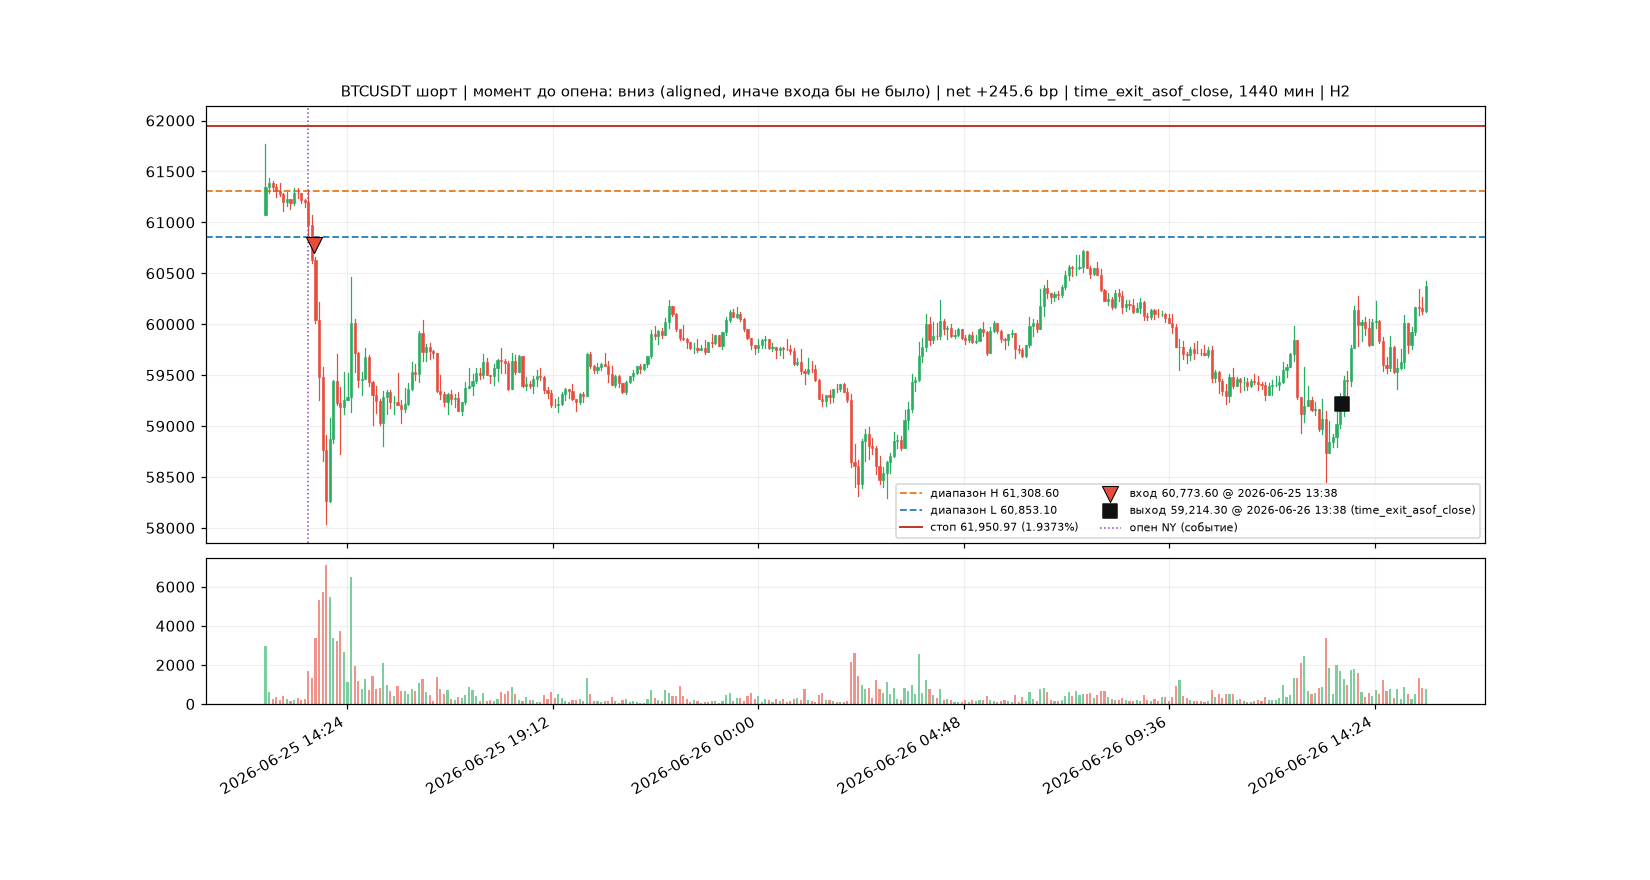Click the red entry triangle on the price chart
Screen dimensions: 1650x880
pos(314,245)
